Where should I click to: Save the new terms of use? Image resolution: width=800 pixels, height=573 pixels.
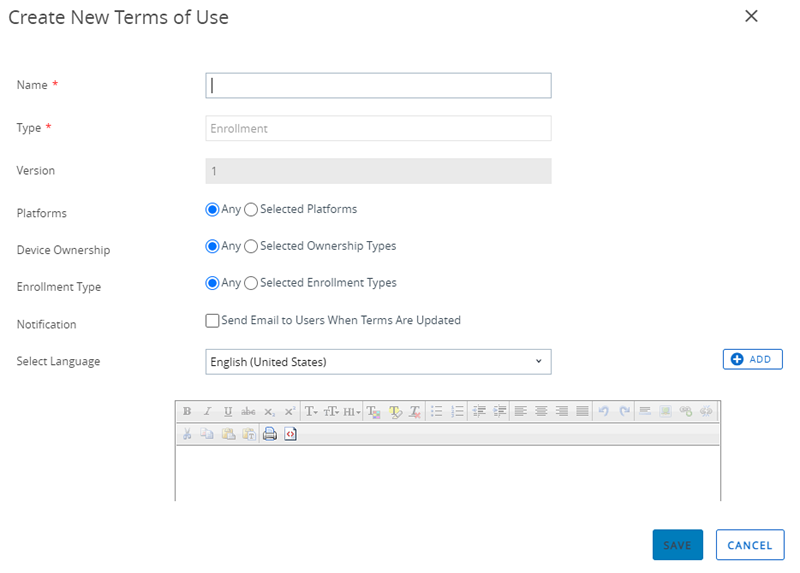(x=678, y=545)
